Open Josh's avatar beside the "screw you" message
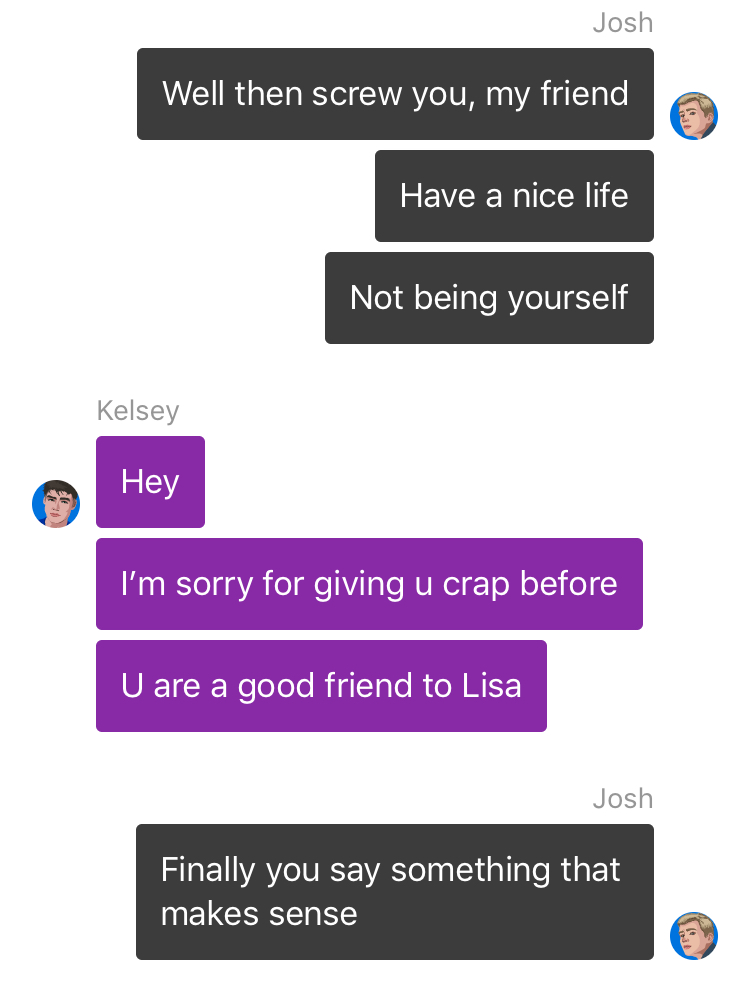 (x=694, y=116)
